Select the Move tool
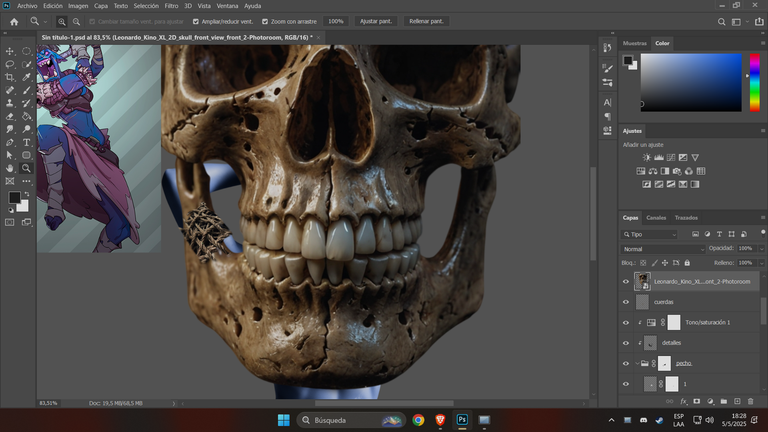 tap(9, 51)
